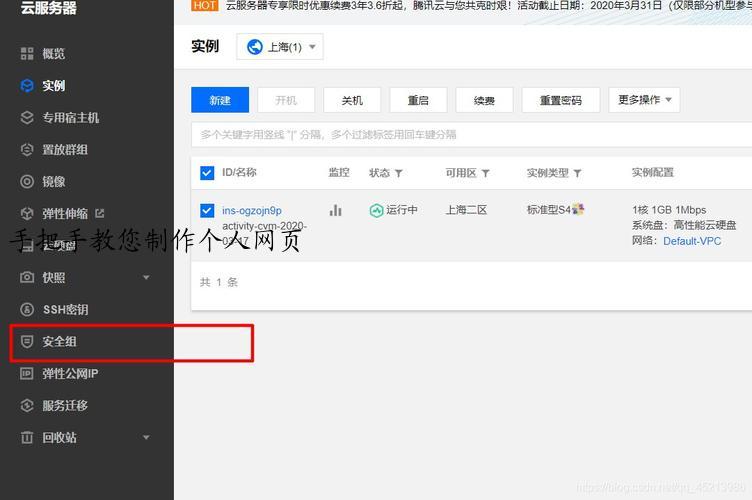Click the 快照 camera icon
This screenshot has width=752, height=500.
(x=27, y=278)
